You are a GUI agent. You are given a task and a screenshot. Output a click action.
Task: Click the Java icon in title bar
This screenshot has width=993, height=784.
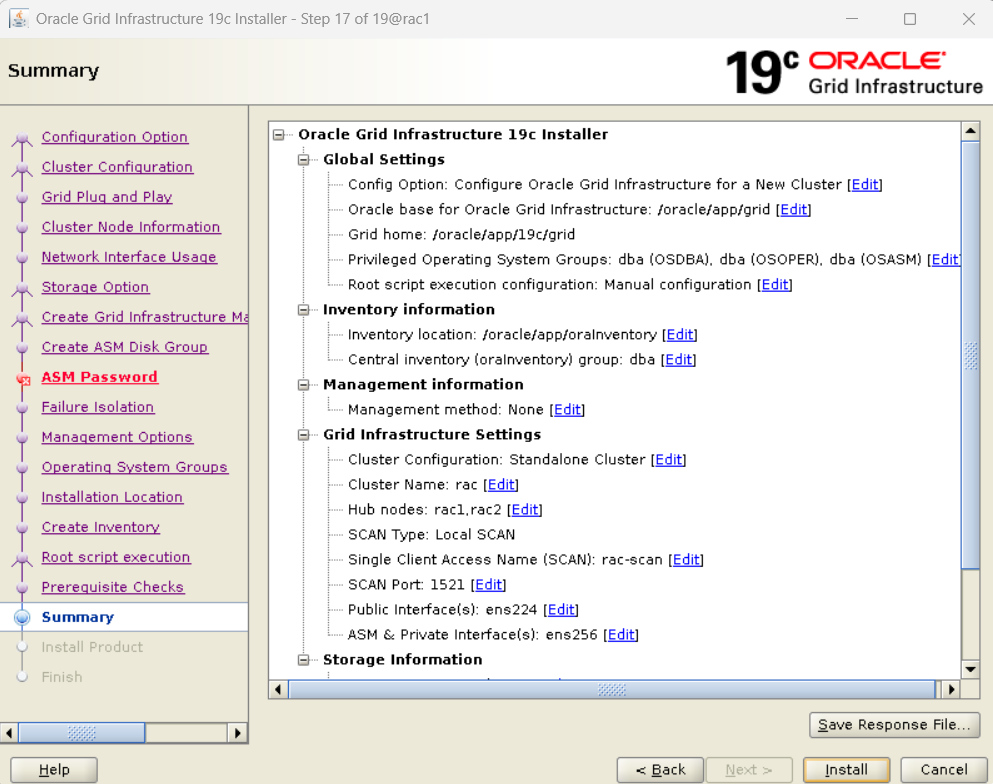point(18,19)
